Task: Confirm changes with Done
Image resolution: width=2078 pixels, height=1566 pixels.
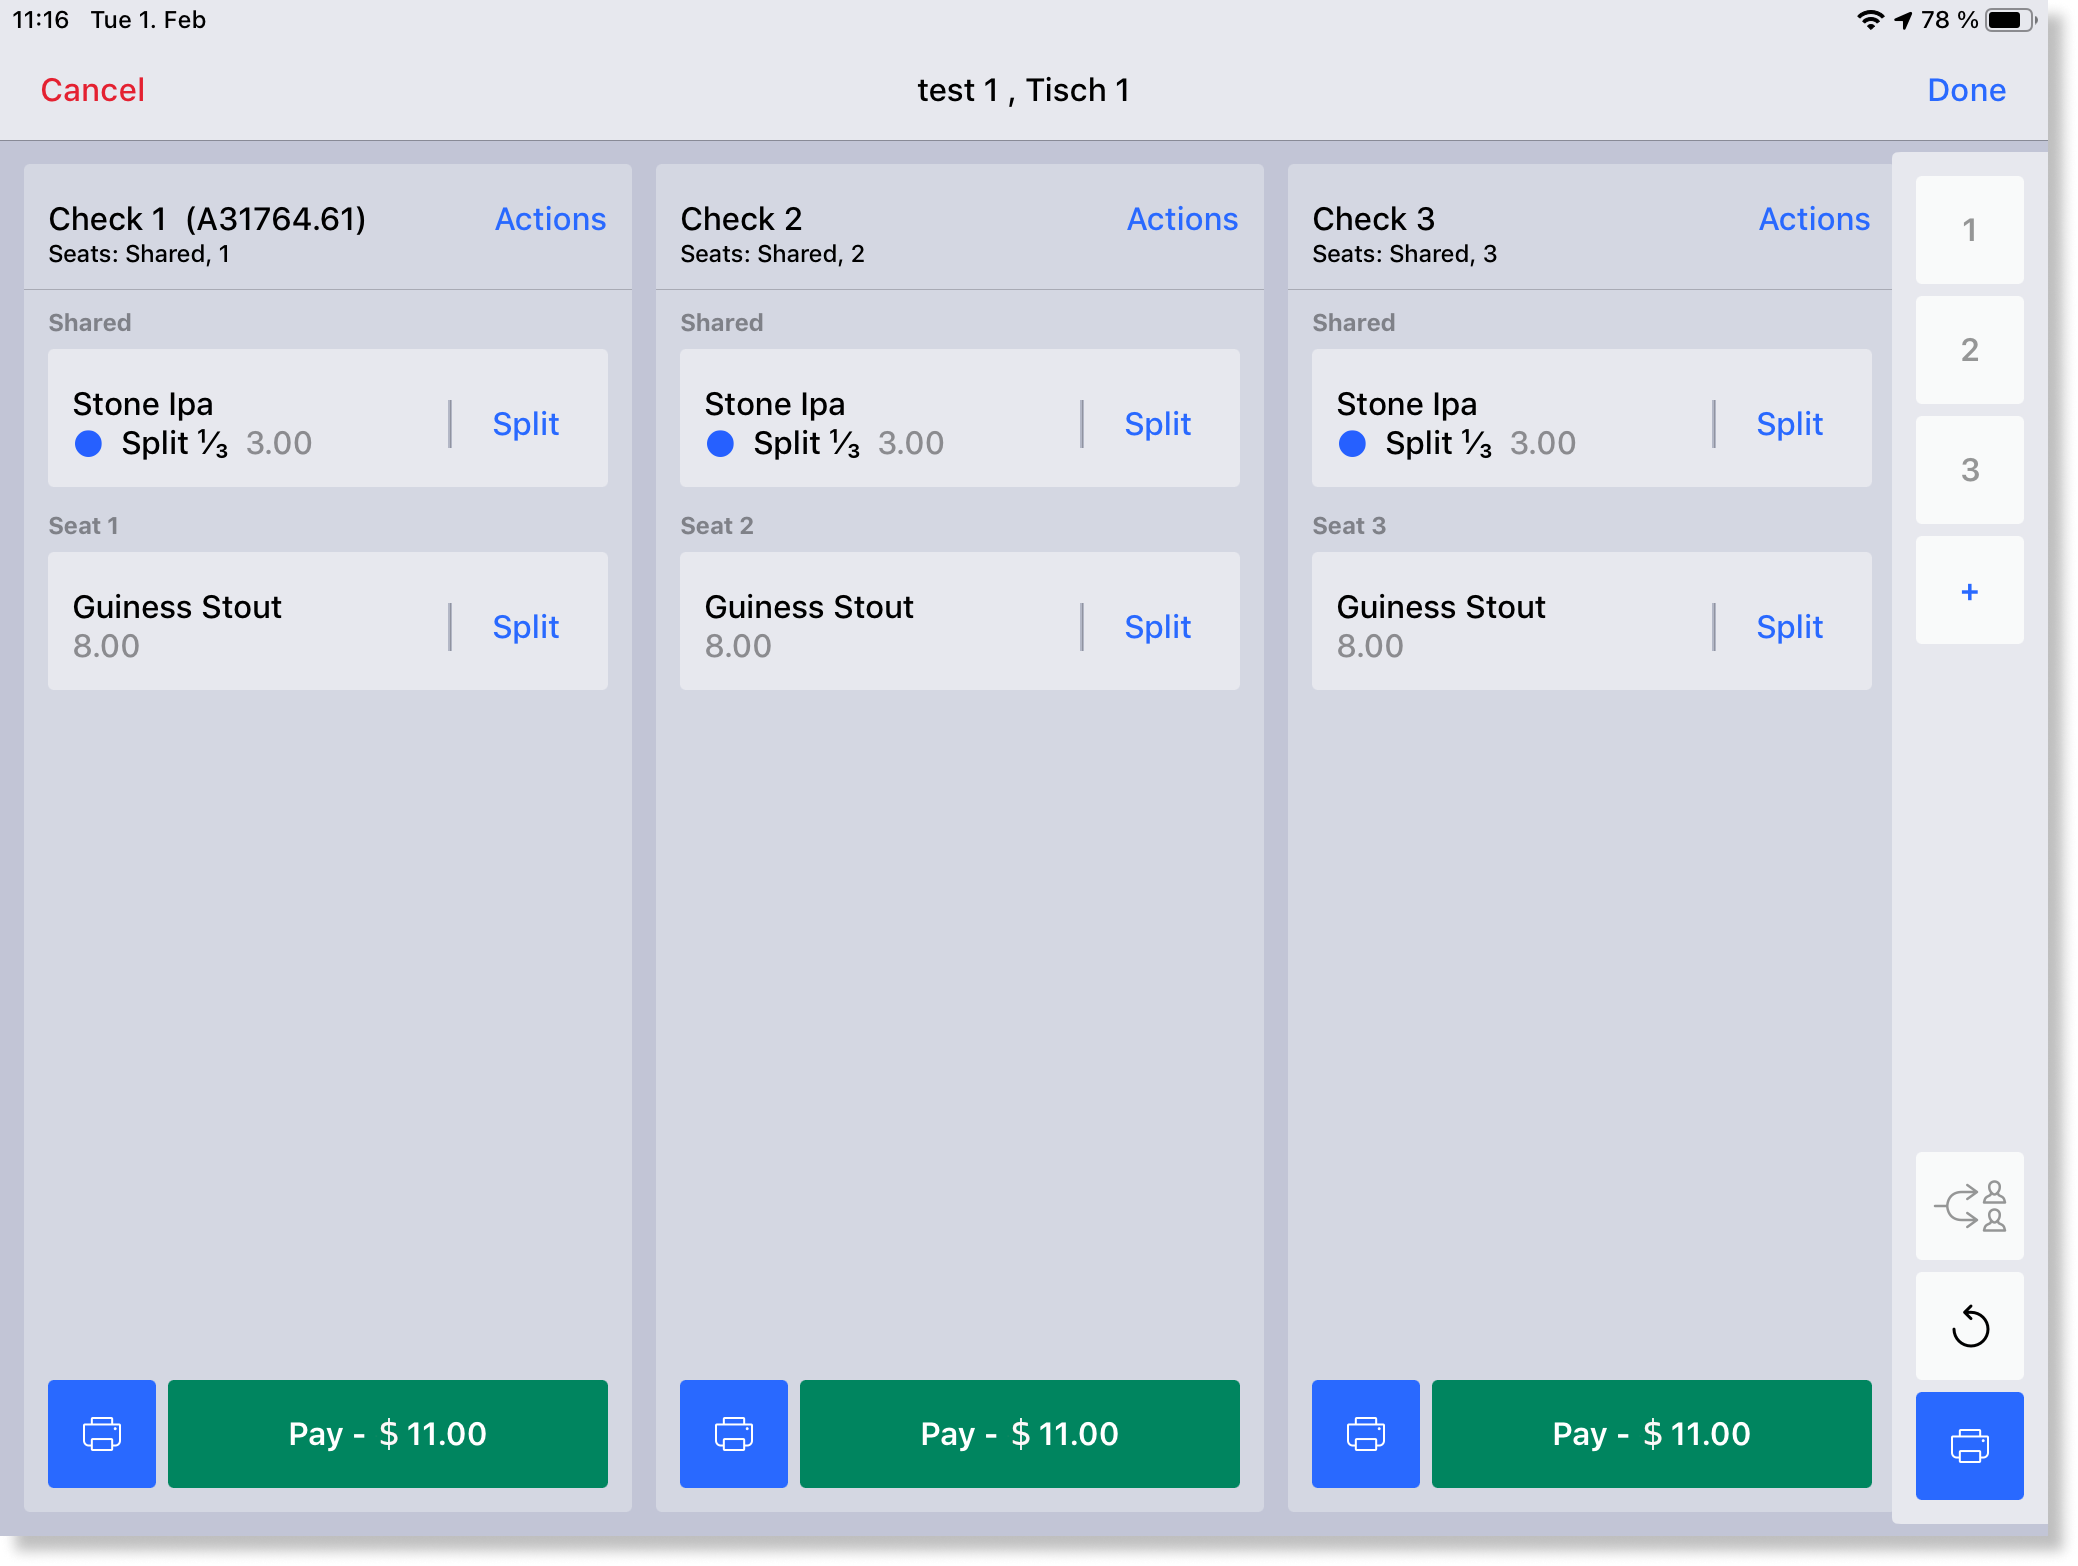Action: [1965, 90]
